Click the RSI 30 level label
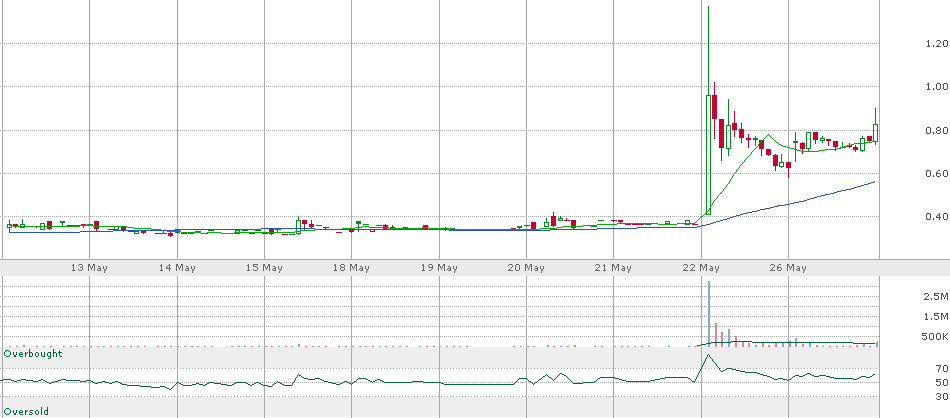 [x=942, y=397]
